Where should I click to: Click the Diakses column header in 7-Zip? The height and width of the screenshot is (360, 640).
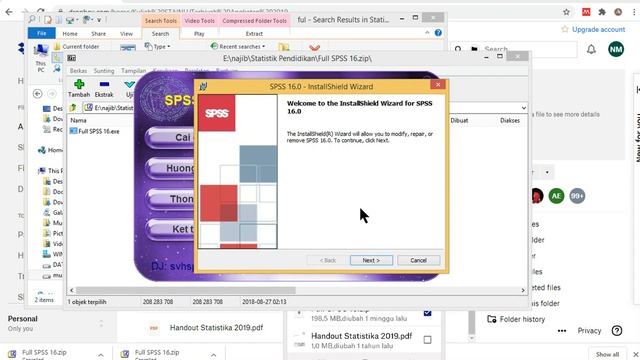[x=510, y=120]
